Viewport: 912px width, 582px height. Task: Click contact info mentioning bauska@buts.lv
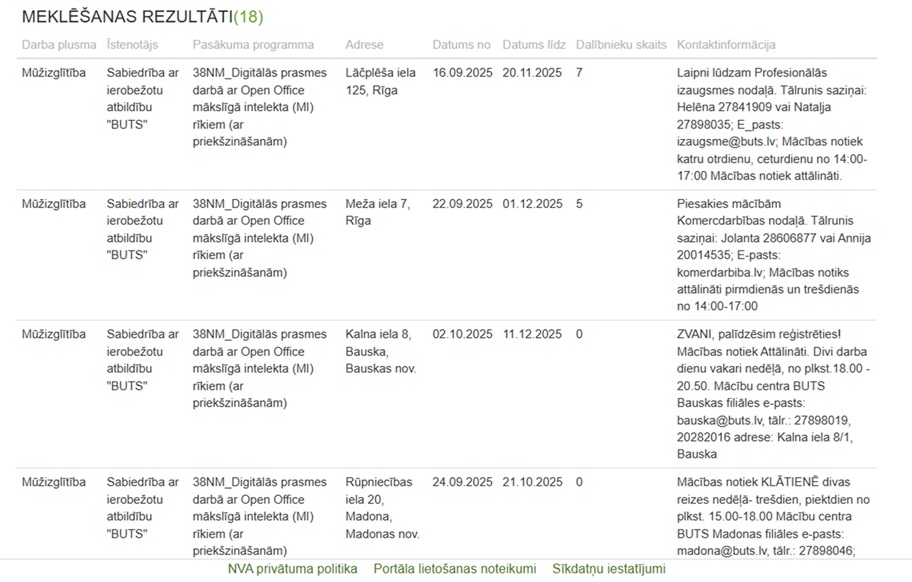pyautogui.click(x=773, y=394)
